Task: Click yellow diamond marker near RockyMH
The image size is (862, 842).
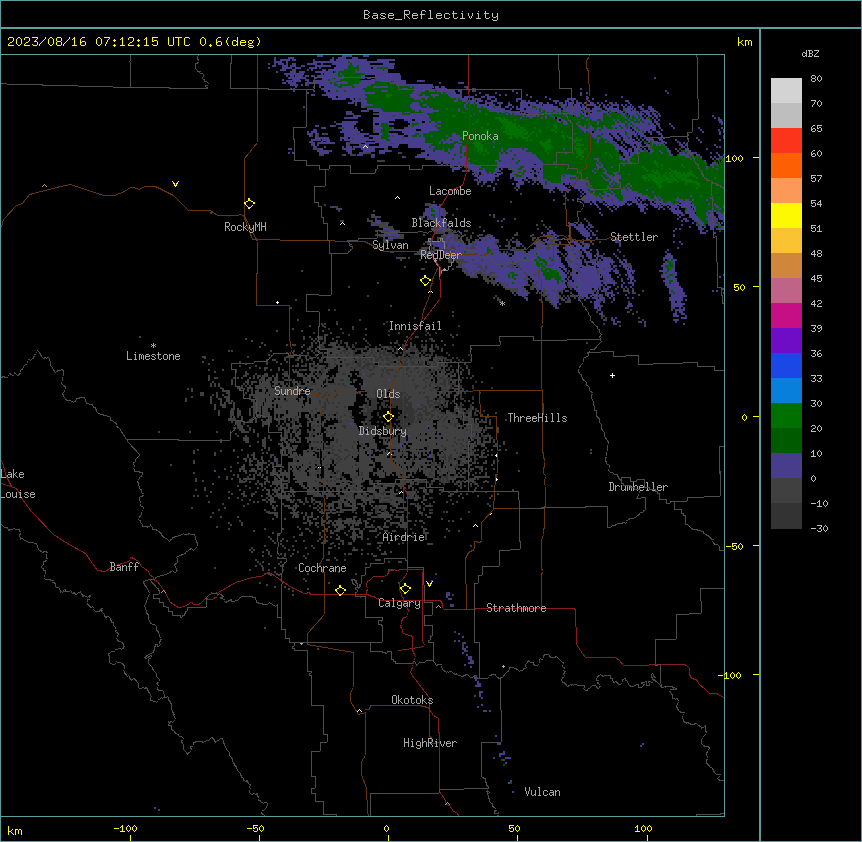Action: (249, 203)
